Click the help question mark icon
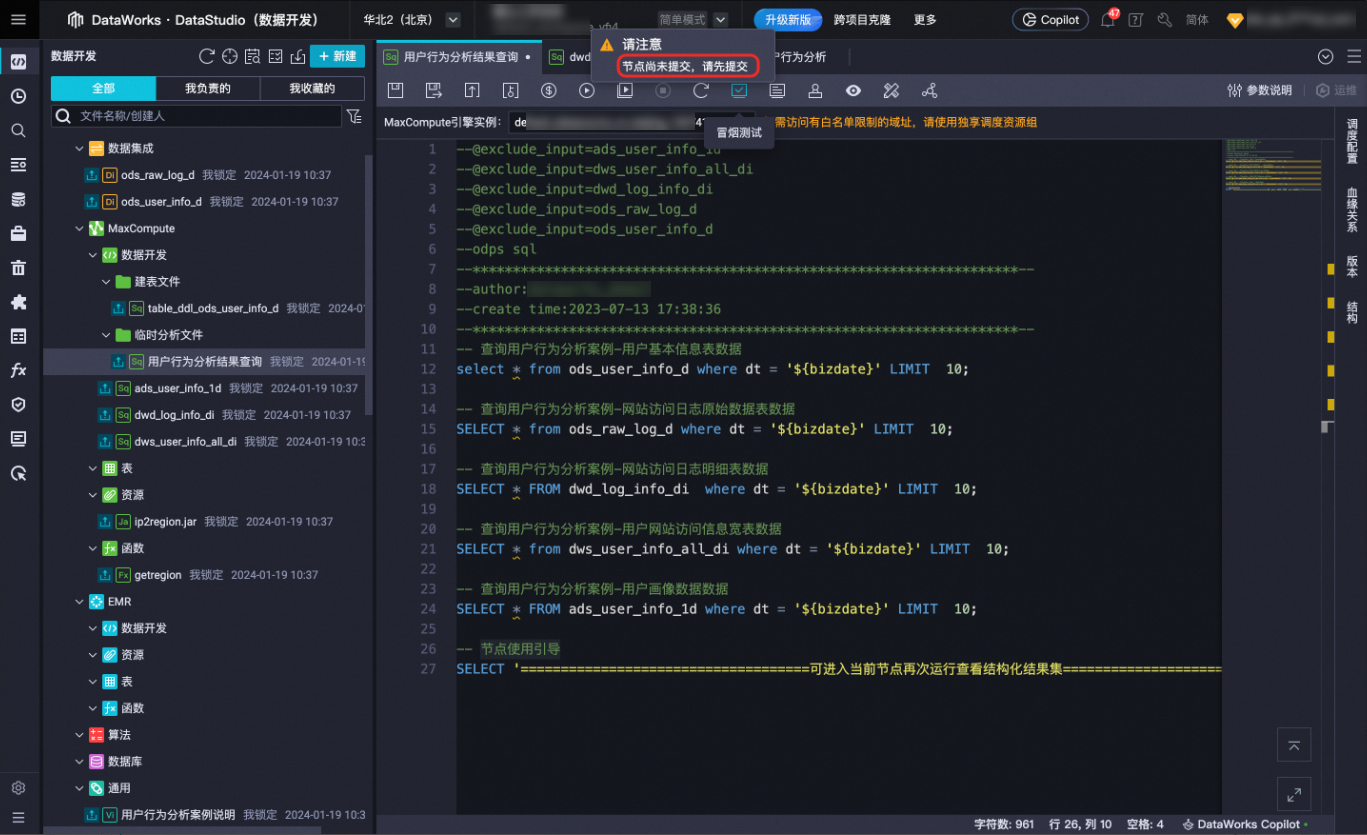Screen dimensions: 1367x835 tap(1136, 19)
